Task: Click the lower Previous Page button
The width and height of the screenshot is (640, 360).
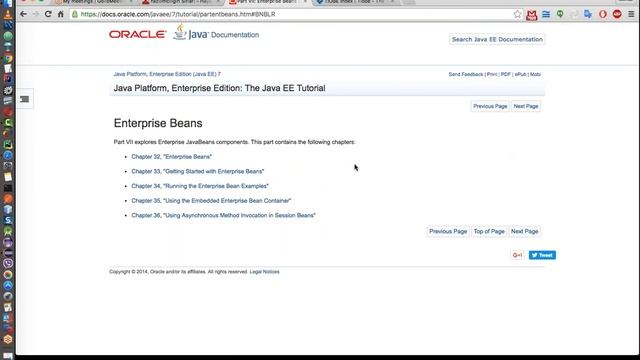Action: [x=448, y=231]
